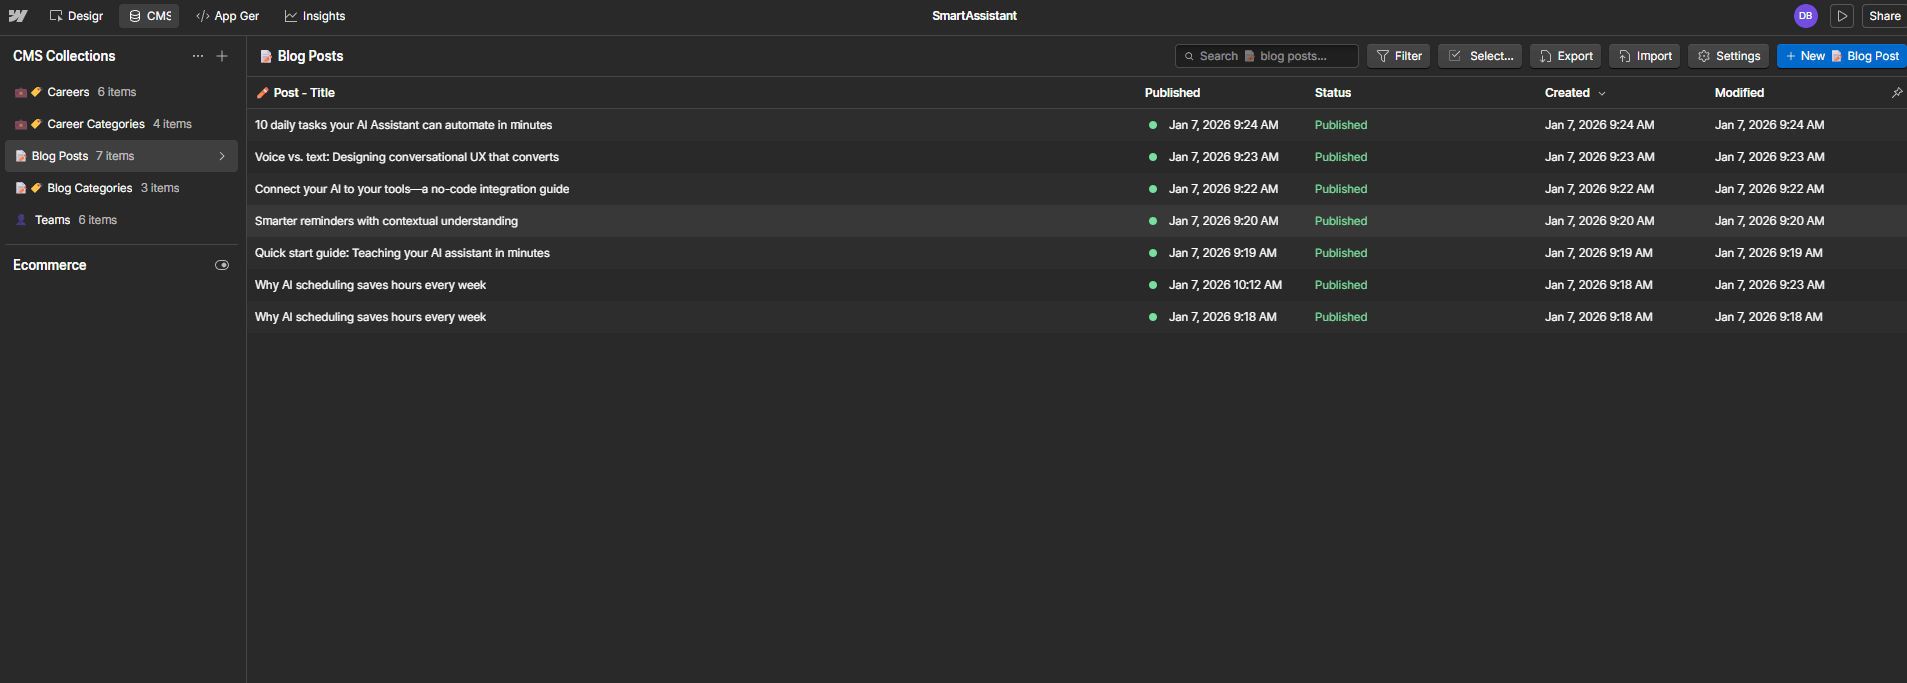Click the DB user avatar
Image resolution: width=1907 pixels, height=683 pixels.
coord(1805,16)
